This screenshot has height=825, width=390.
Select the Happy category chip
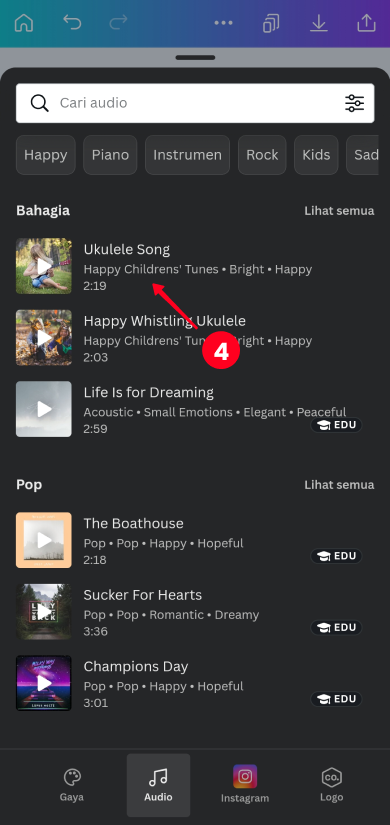pos(46,155)
